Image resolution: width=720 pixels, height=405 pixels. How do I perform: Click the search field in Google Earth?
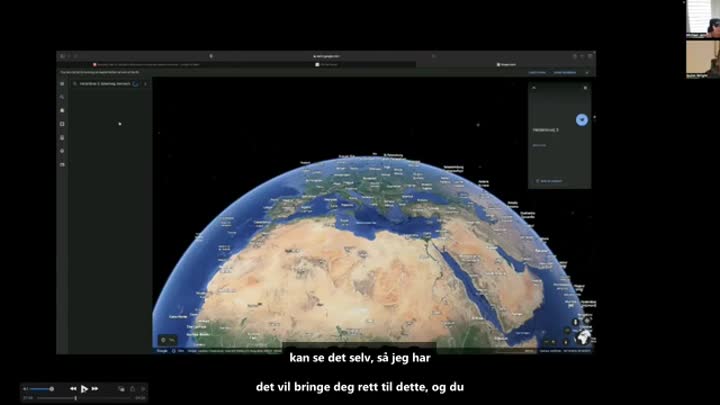[x=105, y=84]
